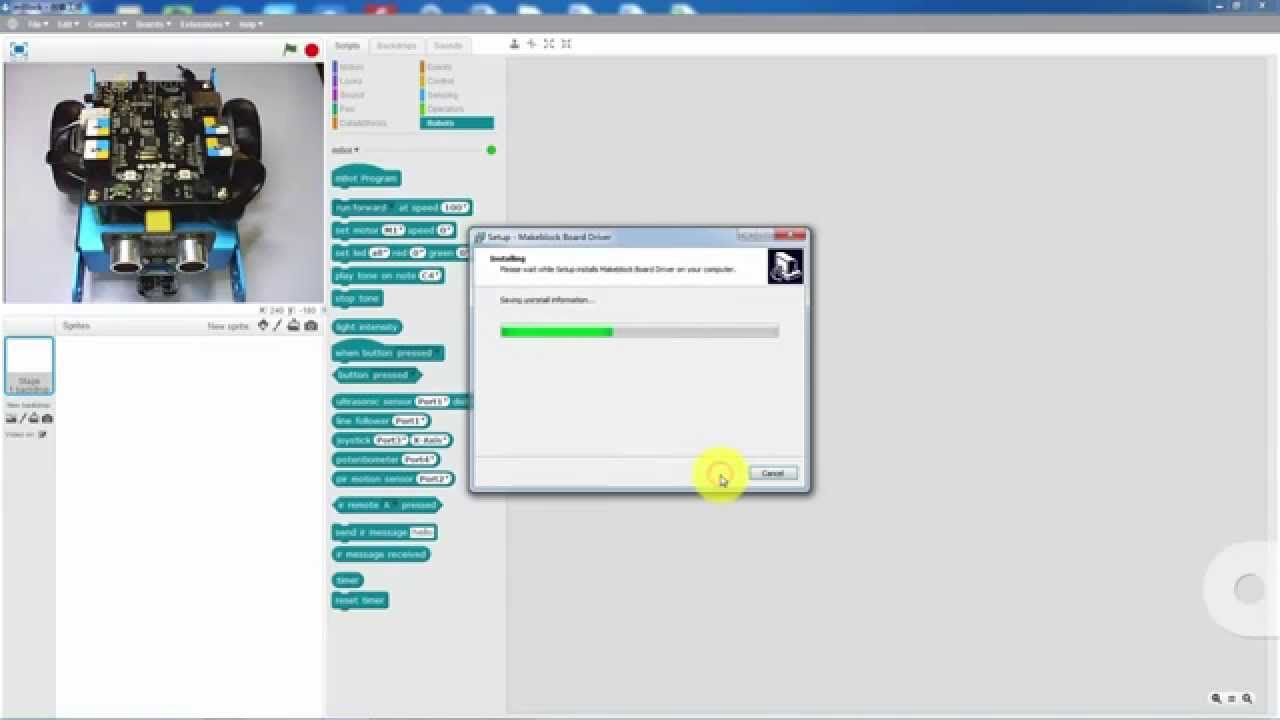1280x720 pixels.
Task: Open the File menu
Action: (37, 24)
